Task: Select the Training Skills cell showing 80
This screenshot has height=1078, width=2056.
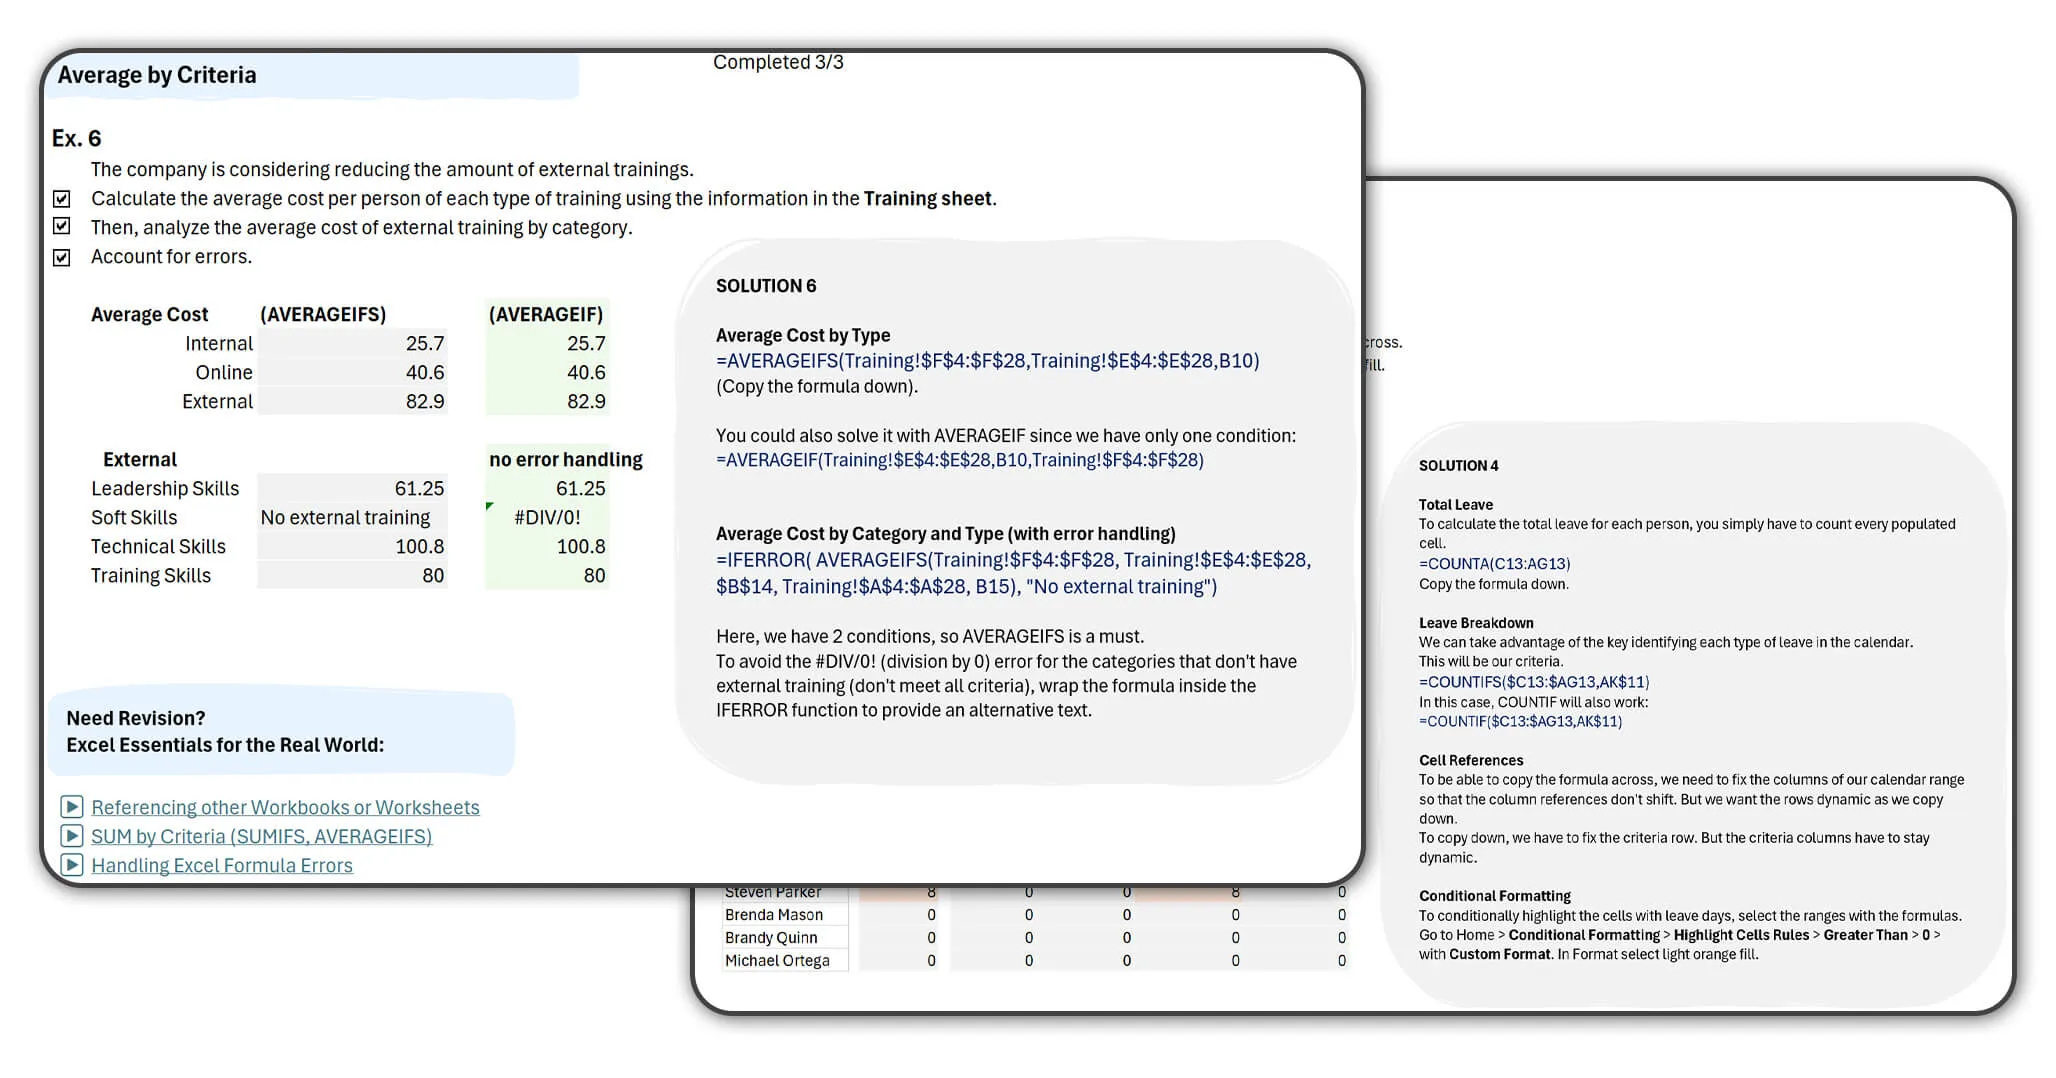Action: tap(353, 575)
